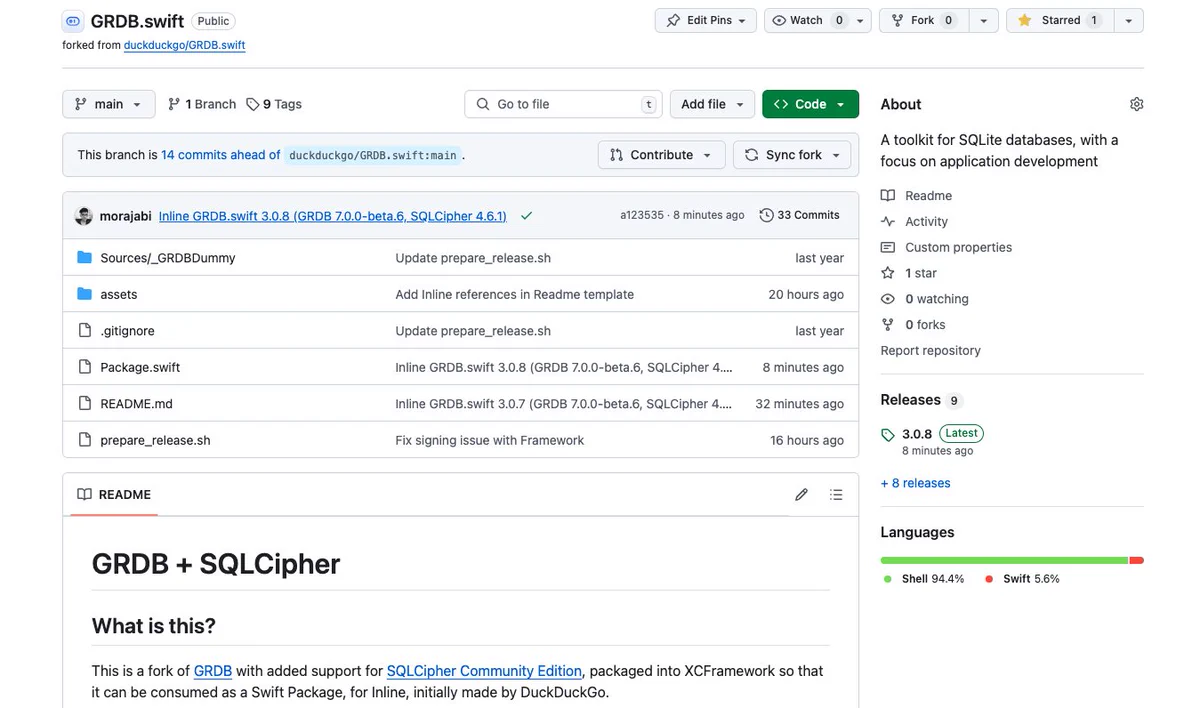Open the 14 commits ahead link
The width and height of the screenshot is (1200, 708).
tap(221, 155)
